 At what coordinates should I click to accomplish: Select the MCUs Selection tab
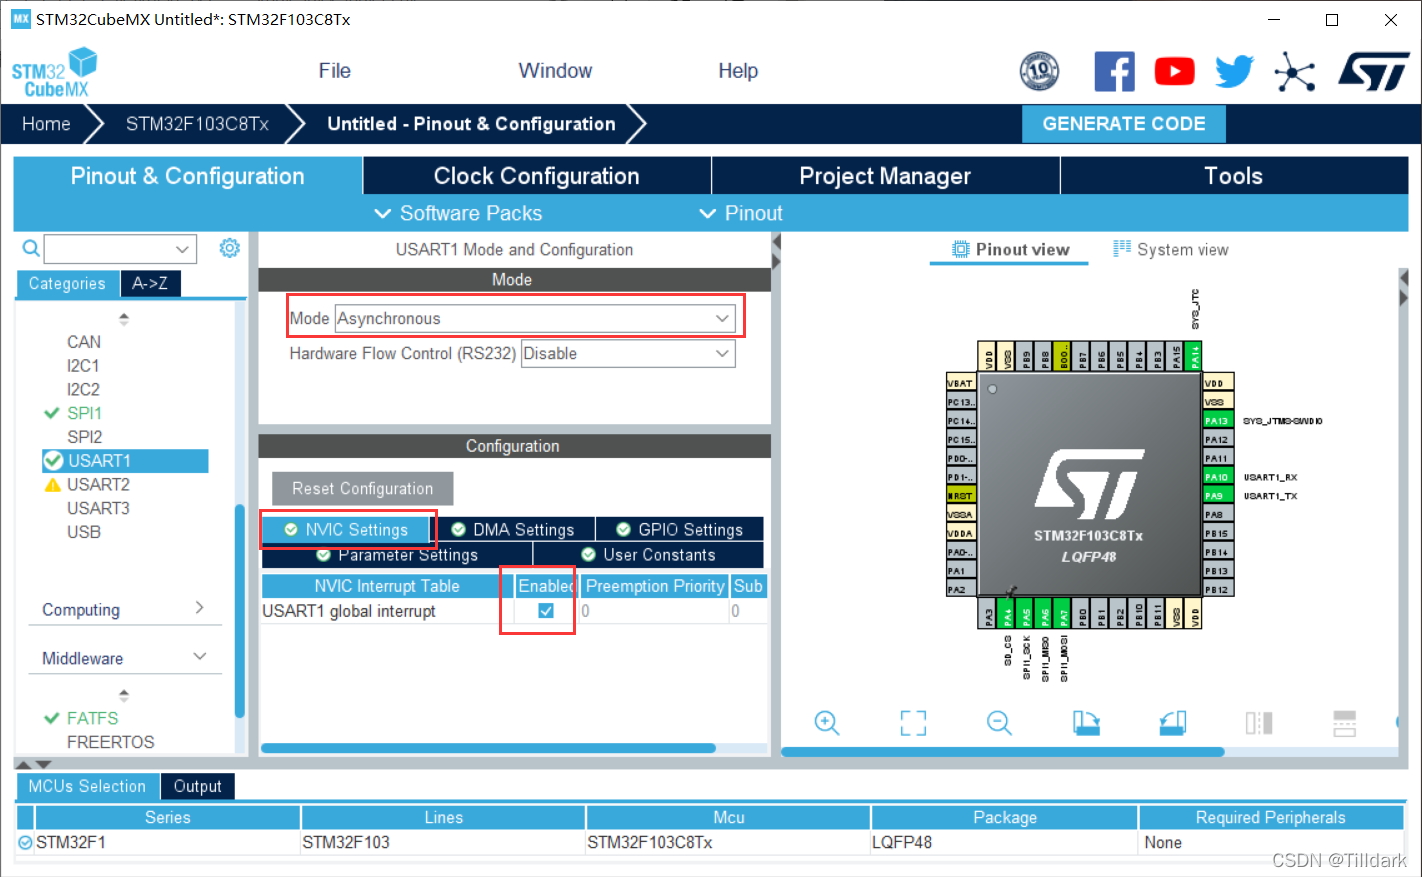click(x=87, y=786)
